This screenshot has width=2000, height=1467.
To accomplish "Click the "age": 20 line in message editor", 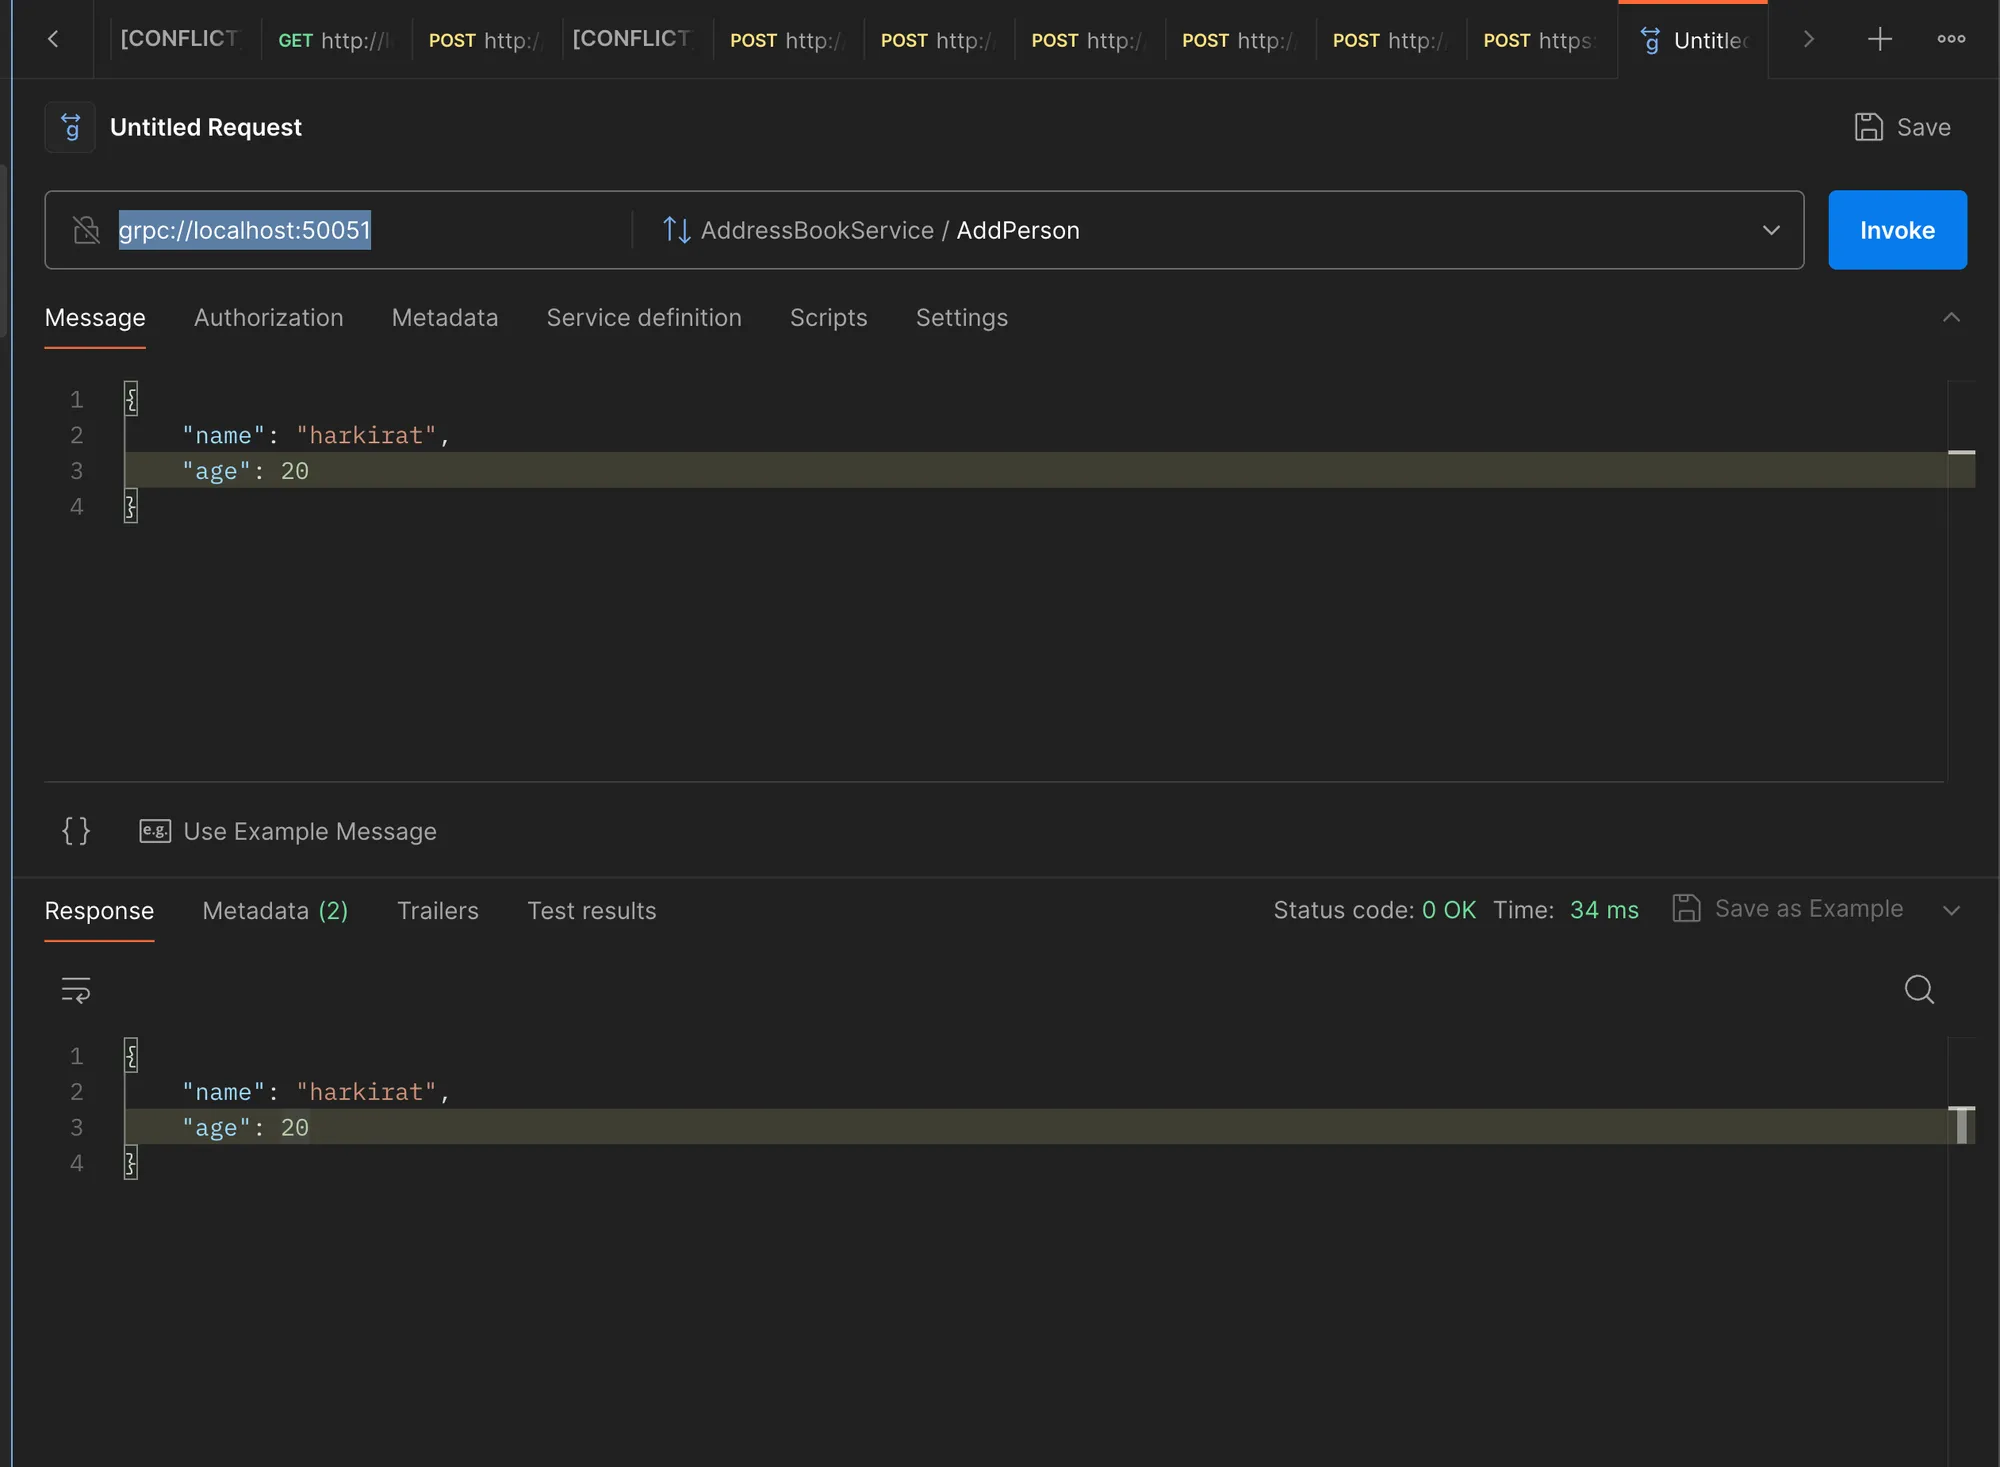I will click(x=245, y=471).
